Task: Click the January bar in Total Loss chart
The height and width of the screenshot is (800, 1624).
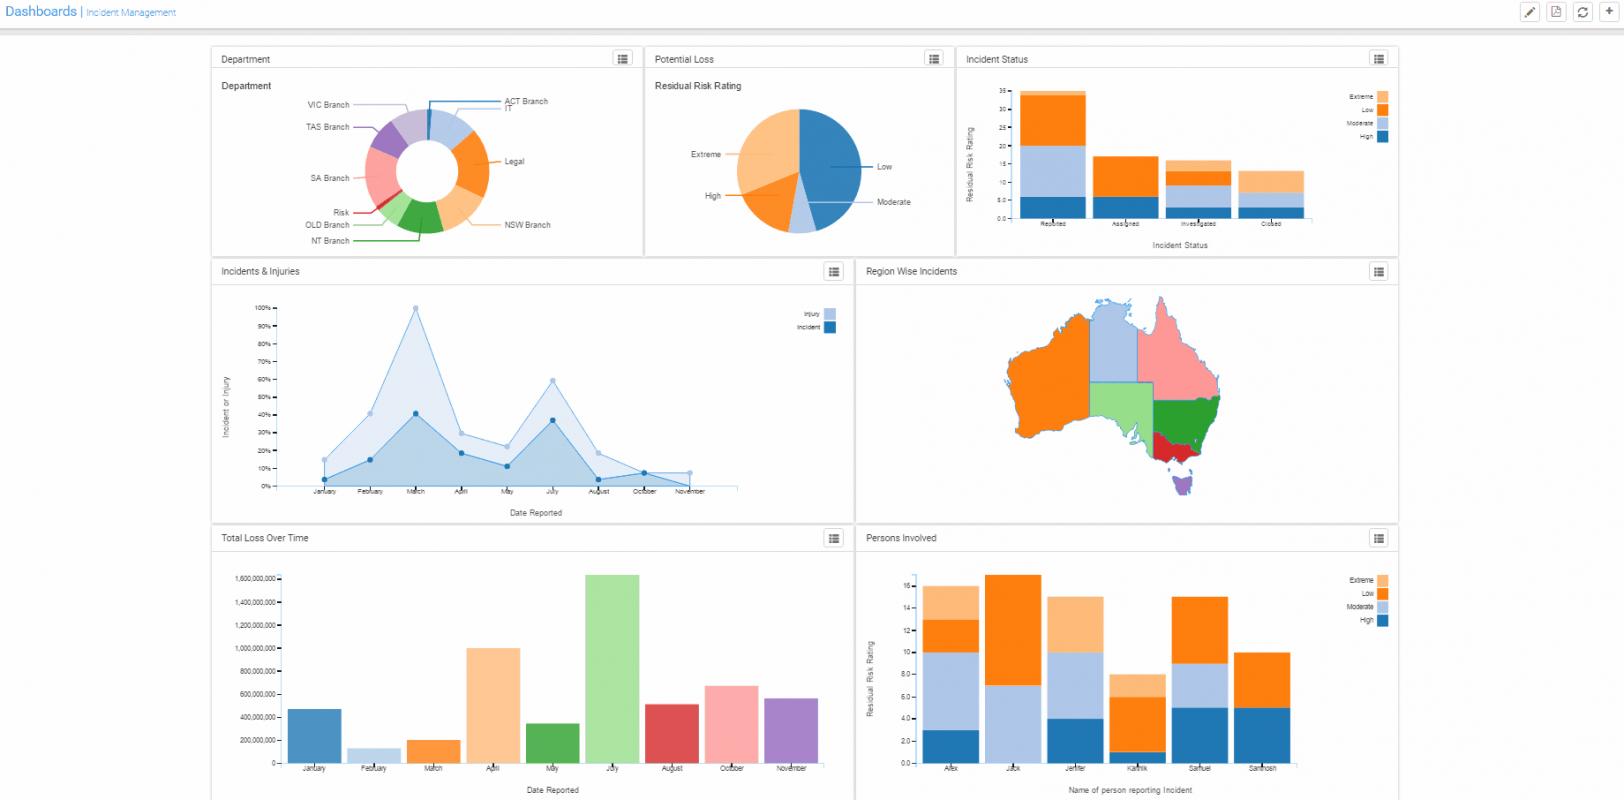Action: [x=314, y=736]
